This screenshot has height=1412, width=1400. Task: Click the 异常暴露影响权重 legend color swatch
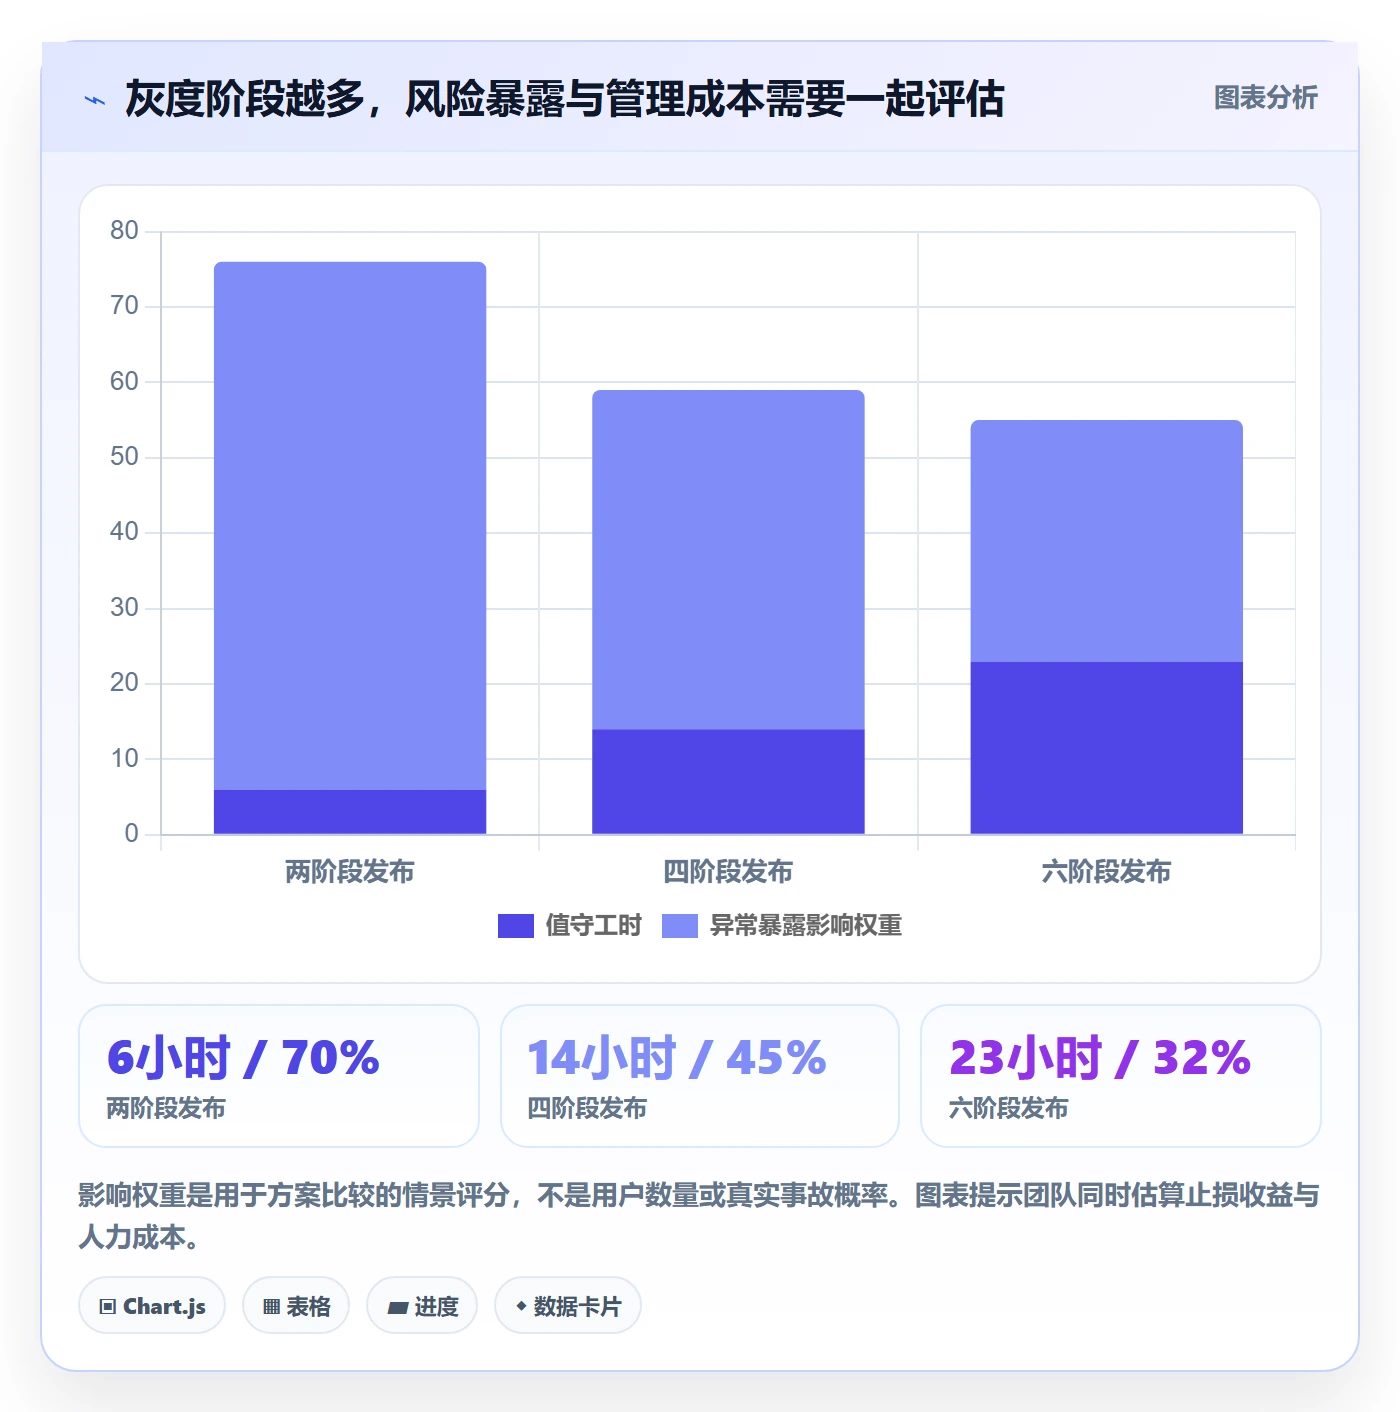pos(680,926)
